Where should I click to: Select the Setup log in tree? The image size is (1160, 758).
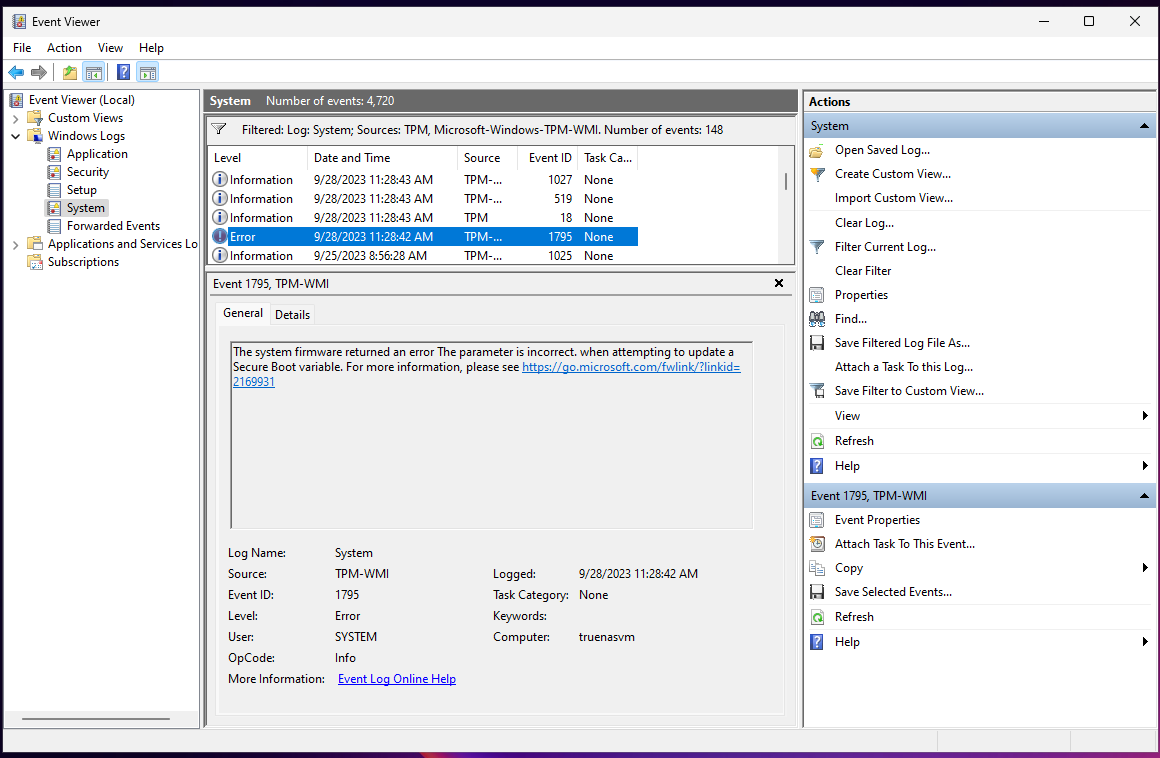(x=81, y=190)
